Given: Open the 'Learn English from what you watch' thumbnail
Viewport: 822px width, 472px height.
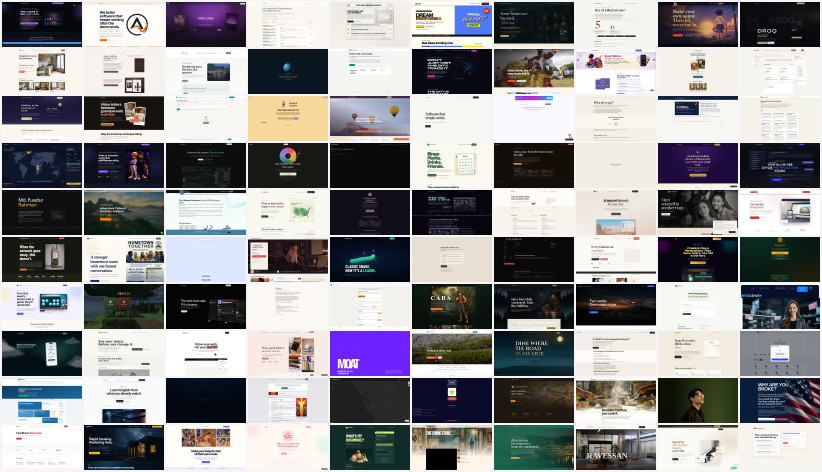Looking at the screenshot, I should point(124,401).
